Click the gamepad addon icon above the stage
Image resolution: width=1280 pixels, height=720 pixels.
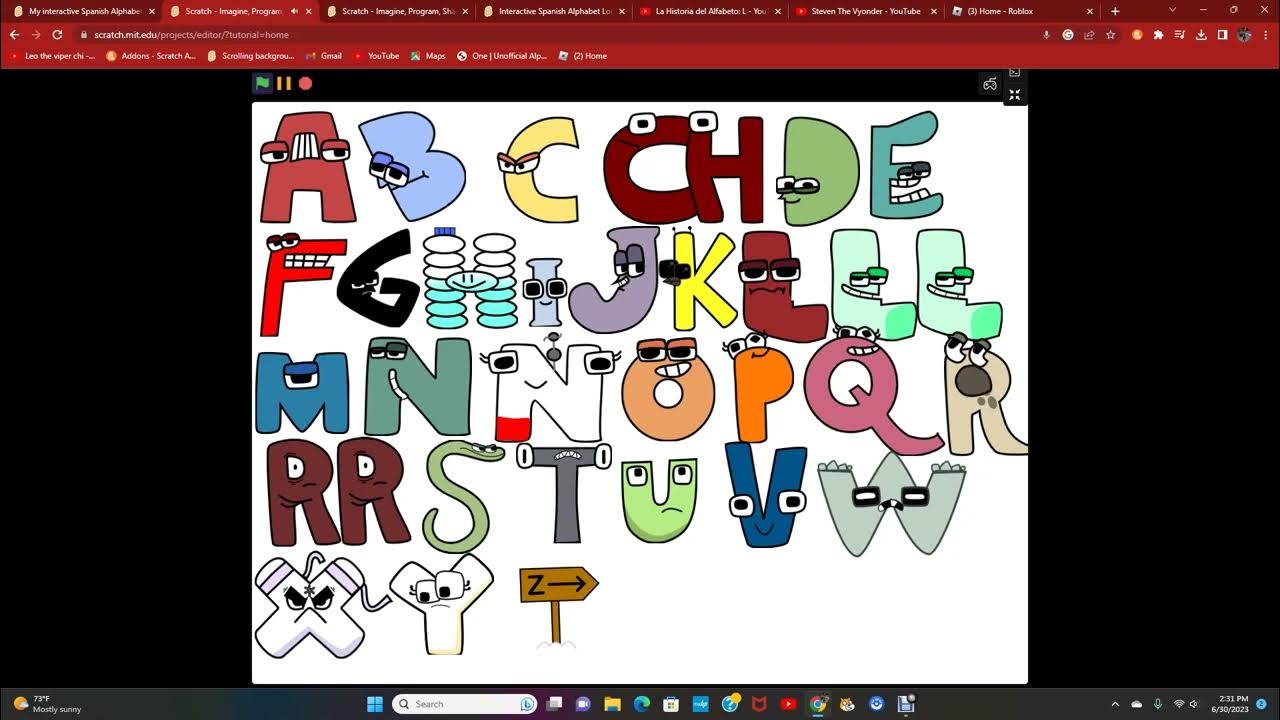(x=990, y=84)
